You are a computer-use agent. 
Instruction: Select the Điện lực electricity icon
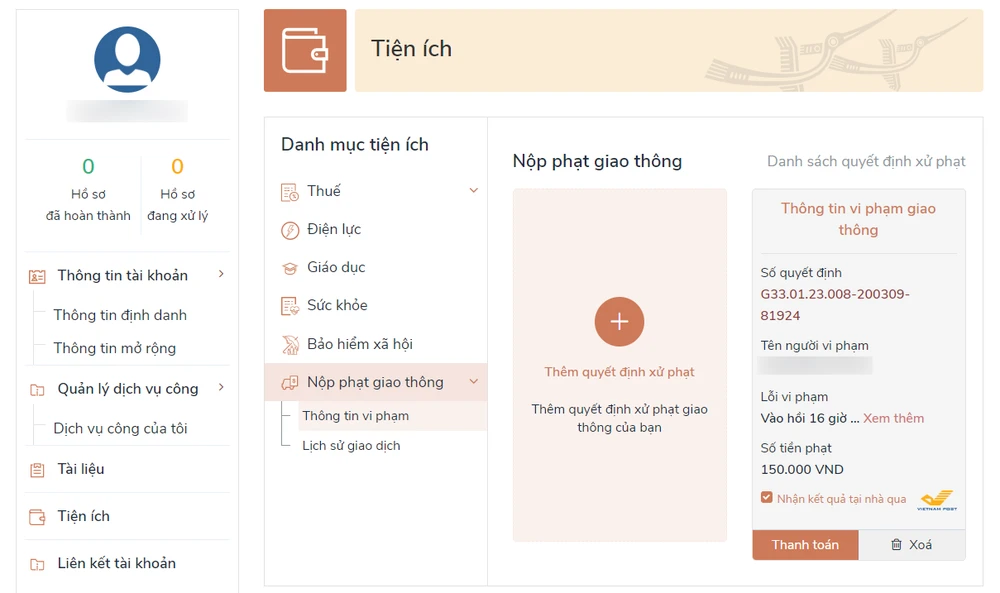click(x=290, y=230)
